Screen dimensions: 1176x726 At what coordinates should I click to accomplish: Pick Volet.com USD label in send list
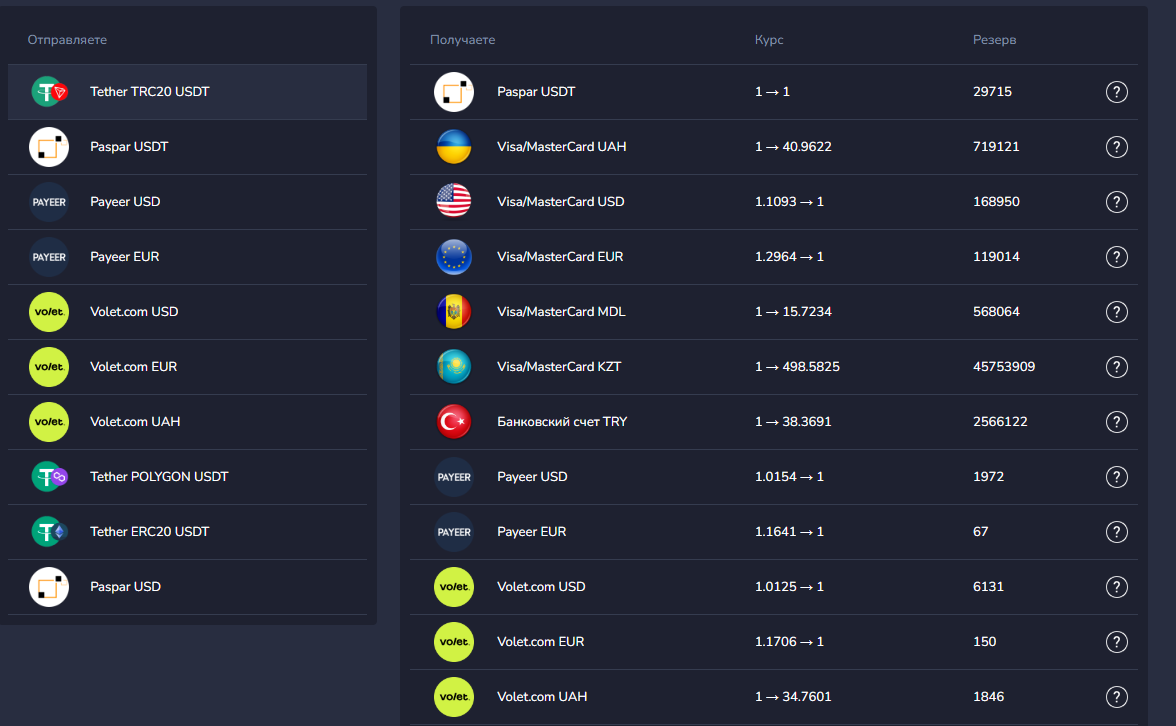[x=134, y=312]
